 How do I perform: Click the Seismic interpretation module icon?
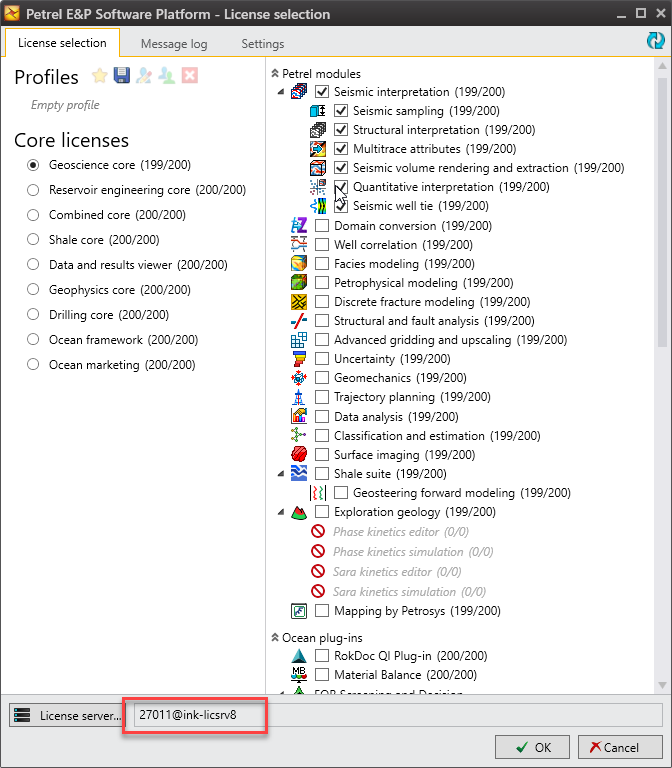coord(299,92)
